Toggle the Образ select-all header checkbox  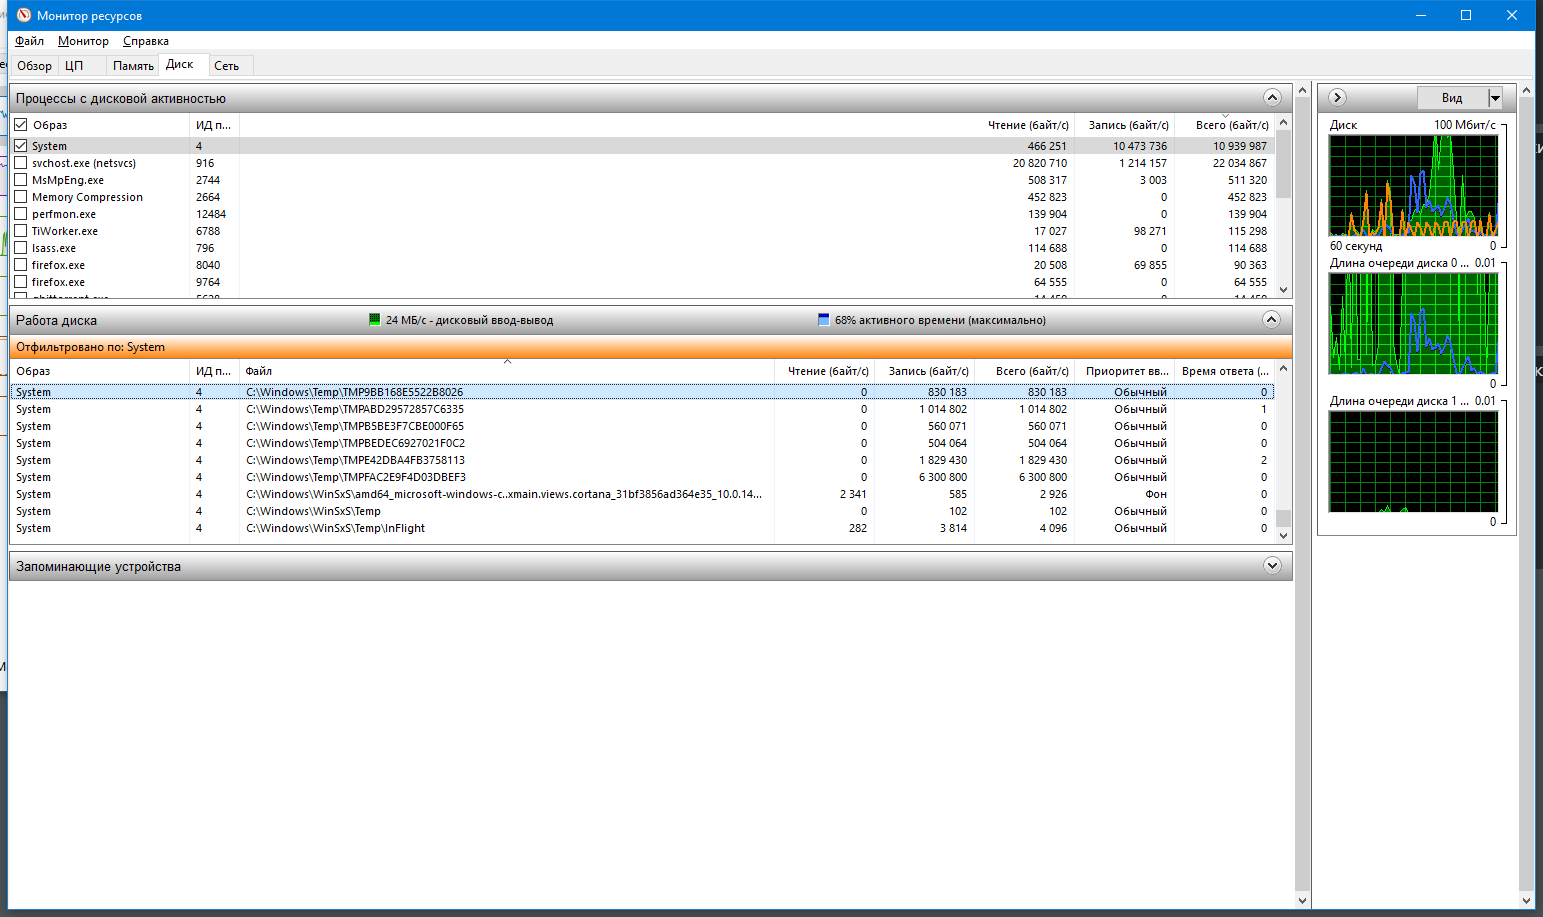coord(21,125)
